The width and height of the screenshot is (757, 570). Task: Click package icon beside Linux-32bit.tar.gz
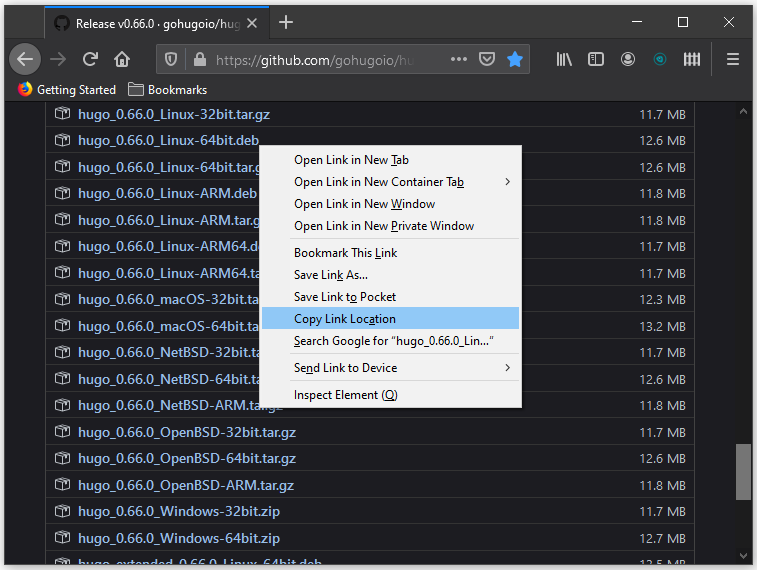click(x=62, y=113)
